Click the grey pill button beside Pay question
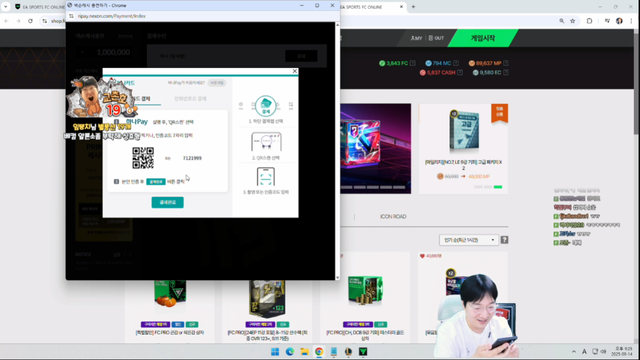Image resolution: width=640 pixels, height=360 pixels. (217, 83)
